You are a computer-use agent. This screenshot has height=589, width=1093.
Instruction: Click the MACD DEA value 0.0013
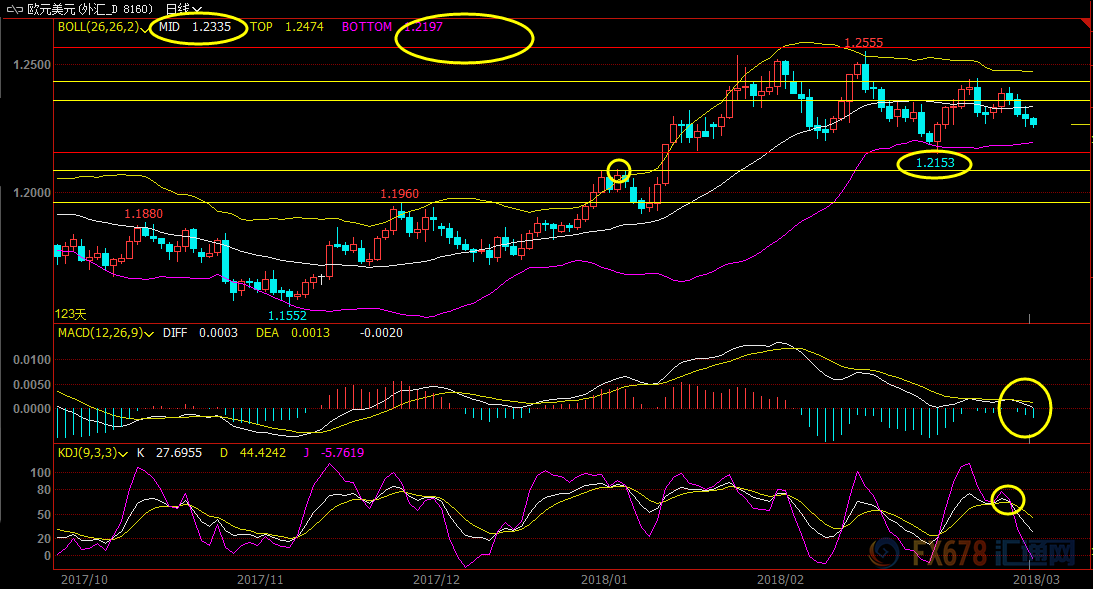[309, 333]
